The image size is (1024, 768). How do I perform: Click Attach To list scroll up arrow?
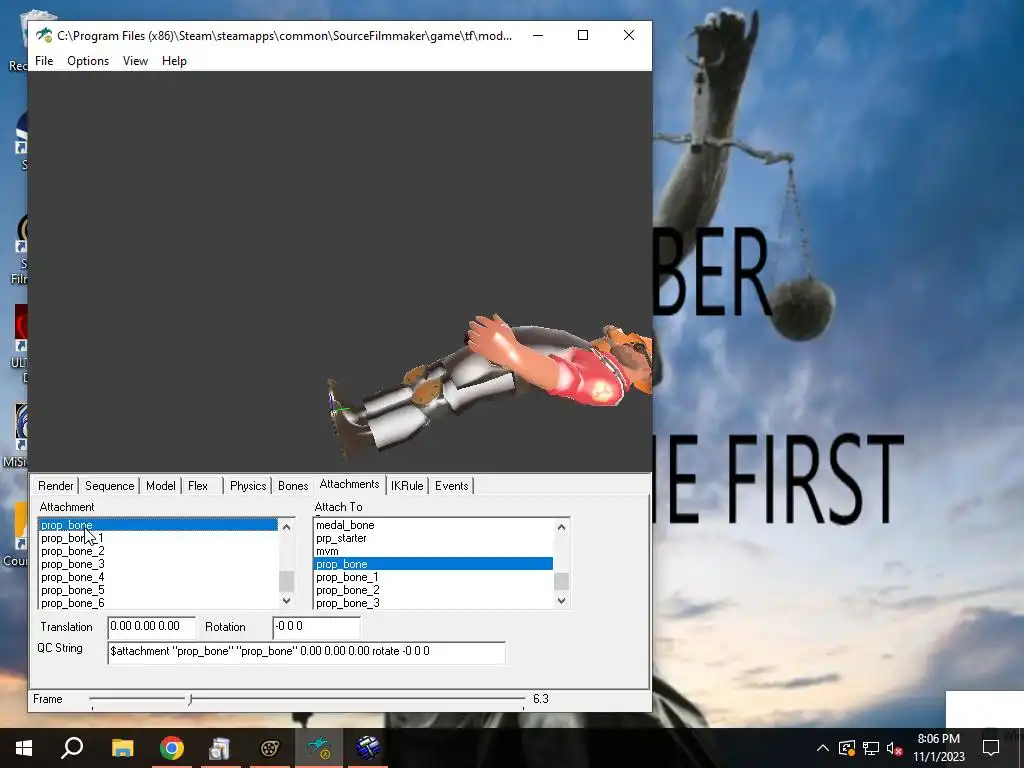click(562, 527)
